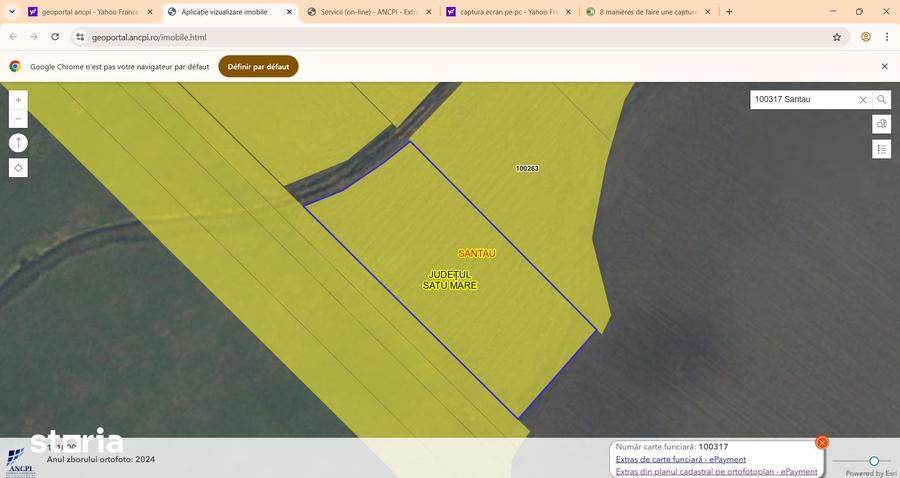Close the 8 manières de faire tab
Viewport: 900px width, 478px height.
pos(707,11)
